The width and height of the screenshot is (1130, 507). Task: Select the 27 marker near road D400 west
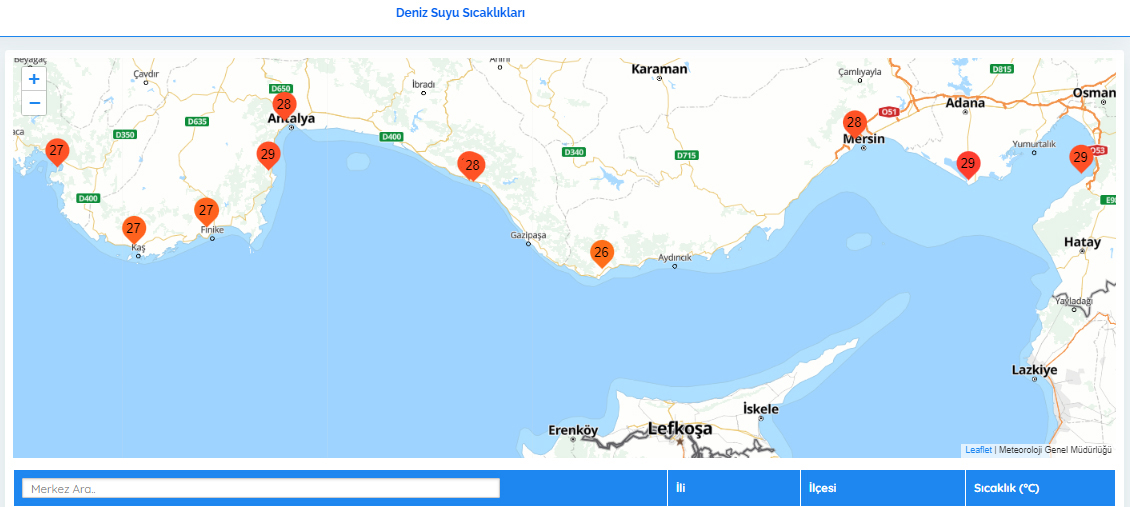pyautogui.click(x=57, y=153)
